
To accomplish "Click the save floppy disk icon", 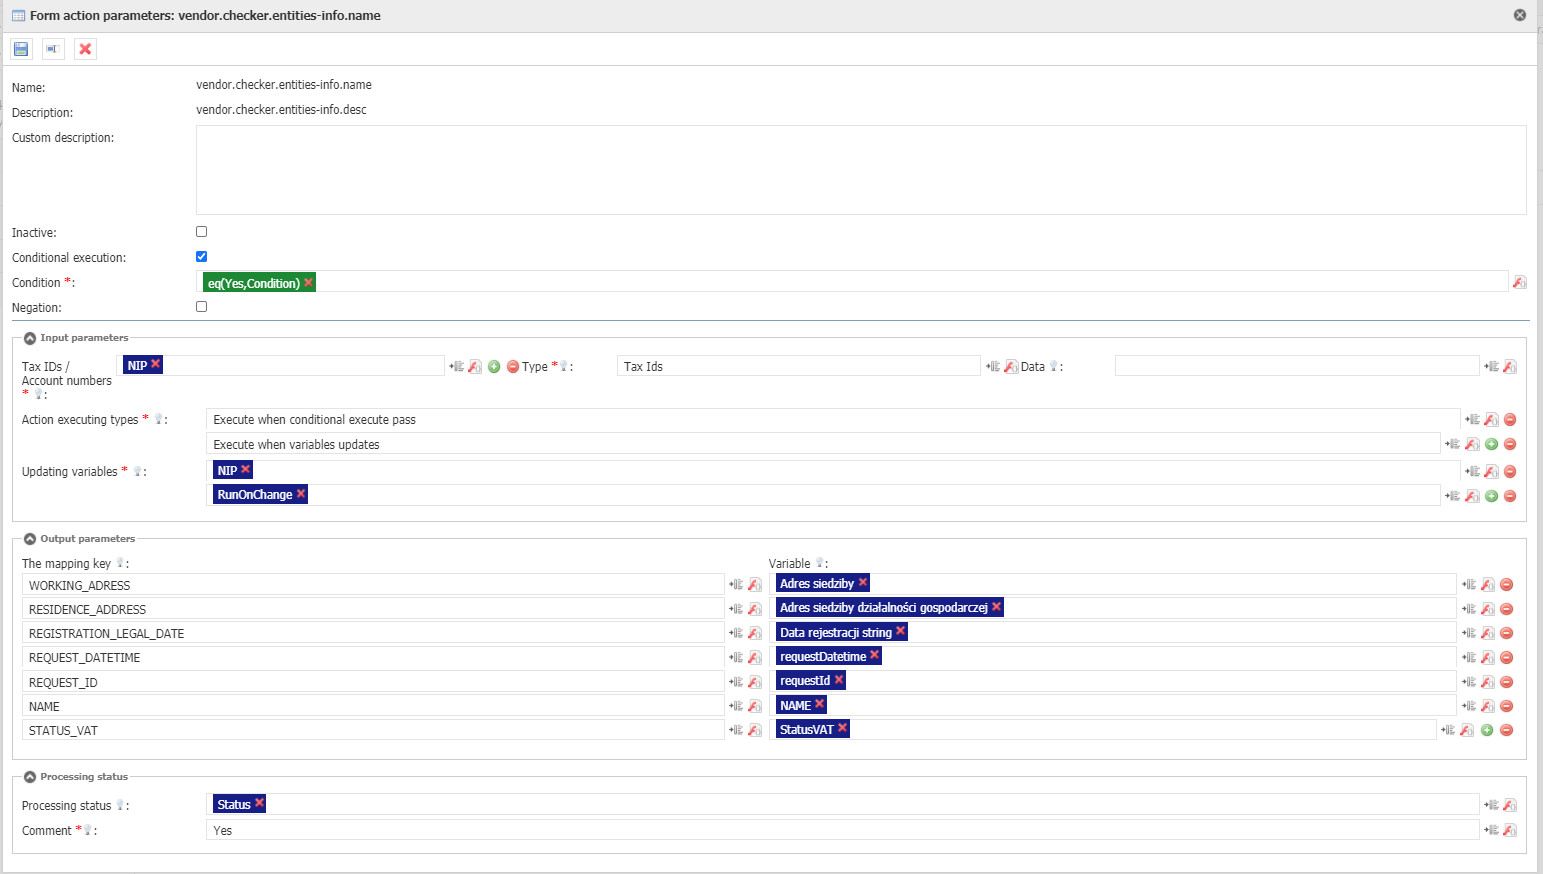I will click(x=21, y=49).
